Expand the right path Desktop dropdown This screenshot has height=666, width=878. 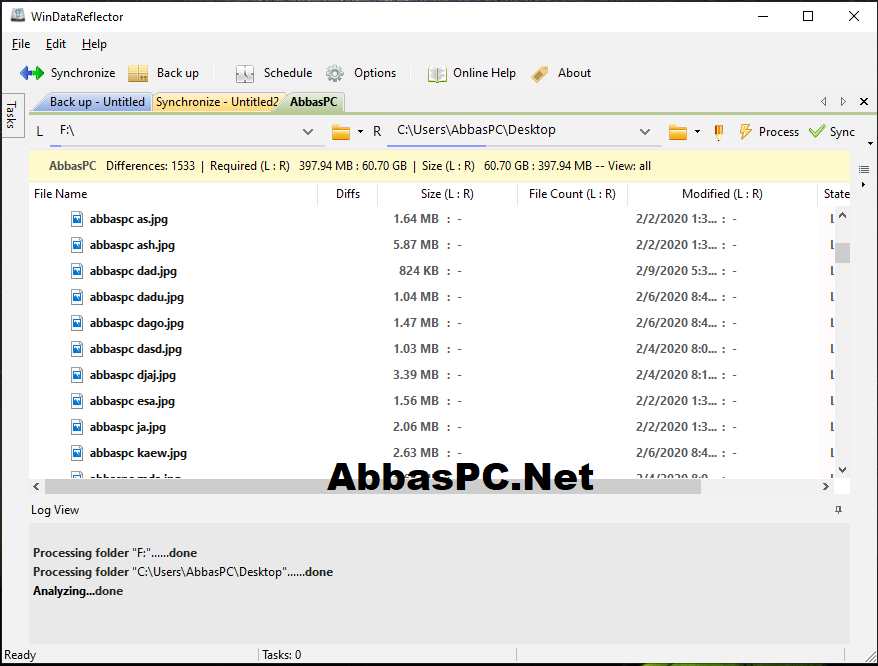[x=645, y=132]
